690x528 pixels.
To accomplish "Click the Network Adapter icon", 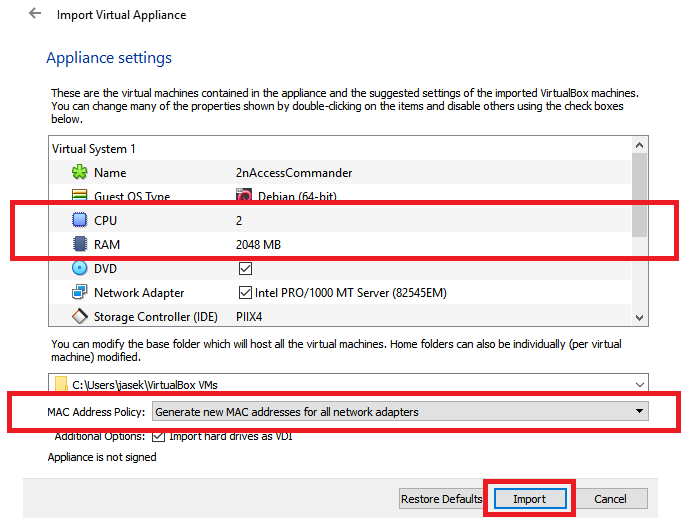I will [80, 292].
